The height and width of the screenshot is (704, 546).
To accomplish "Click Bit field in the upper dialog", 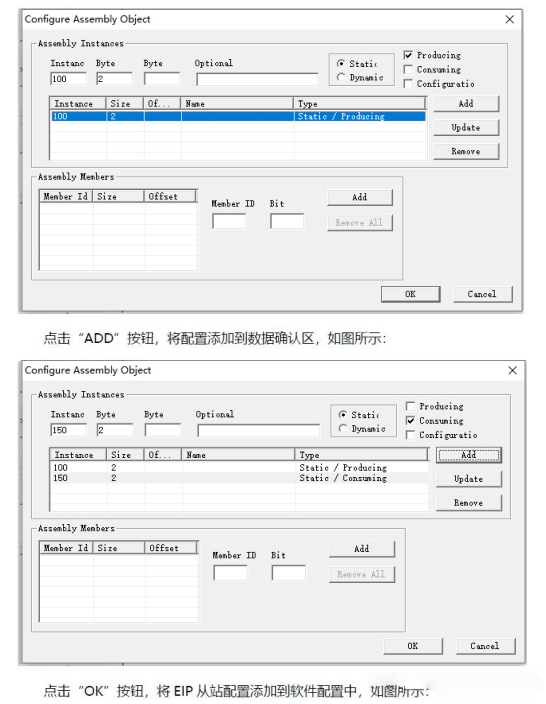I will pyautogui.click(x=287, y=221).
